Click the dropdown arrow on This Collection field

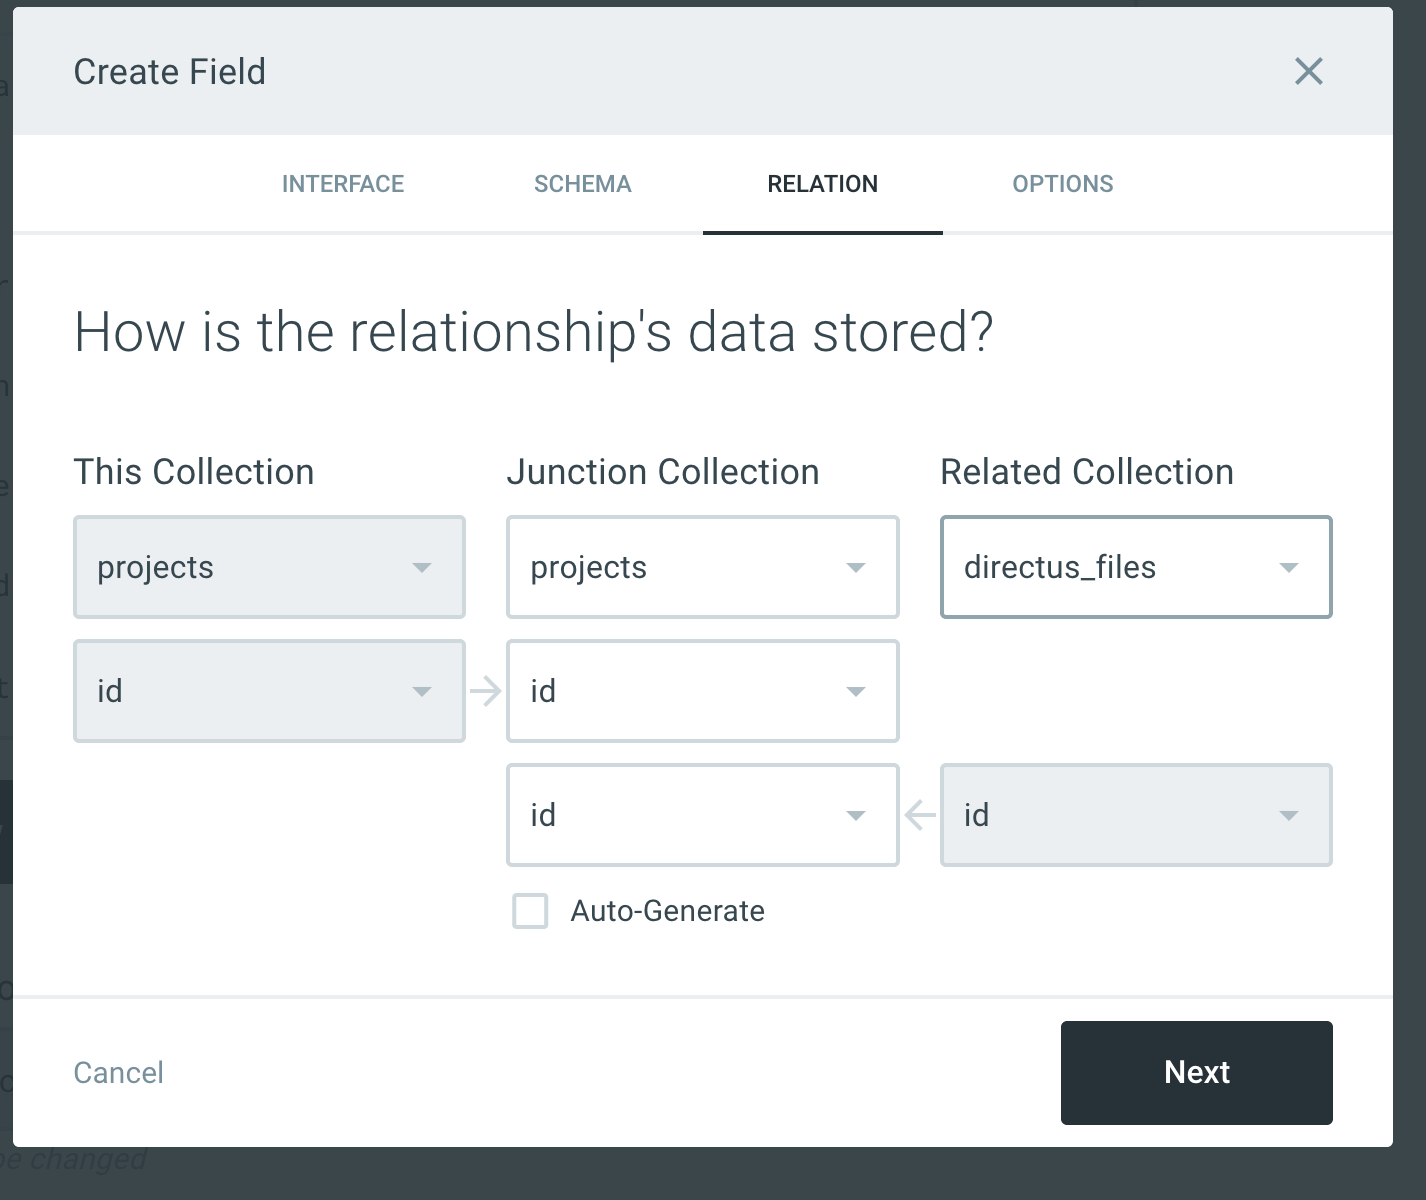(x=423, y=567)
